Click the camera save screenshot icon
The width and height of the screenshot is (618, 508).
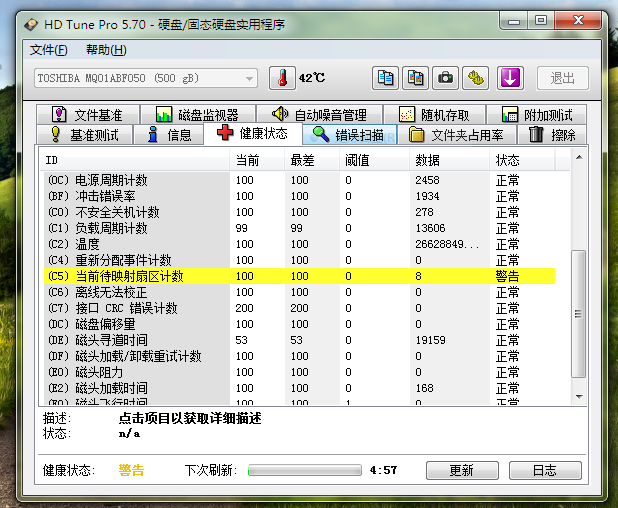[445, 78]
